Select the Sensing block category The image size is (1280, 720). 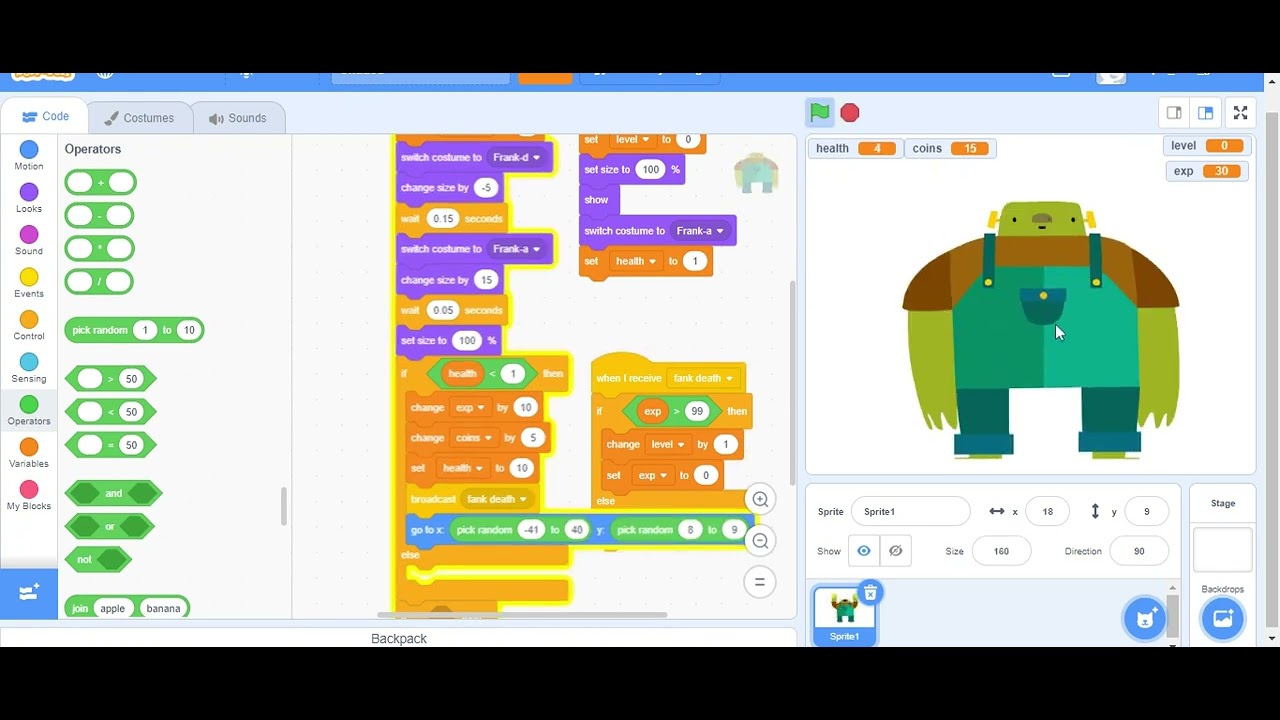pyautogui.click(x=29, y=369)
